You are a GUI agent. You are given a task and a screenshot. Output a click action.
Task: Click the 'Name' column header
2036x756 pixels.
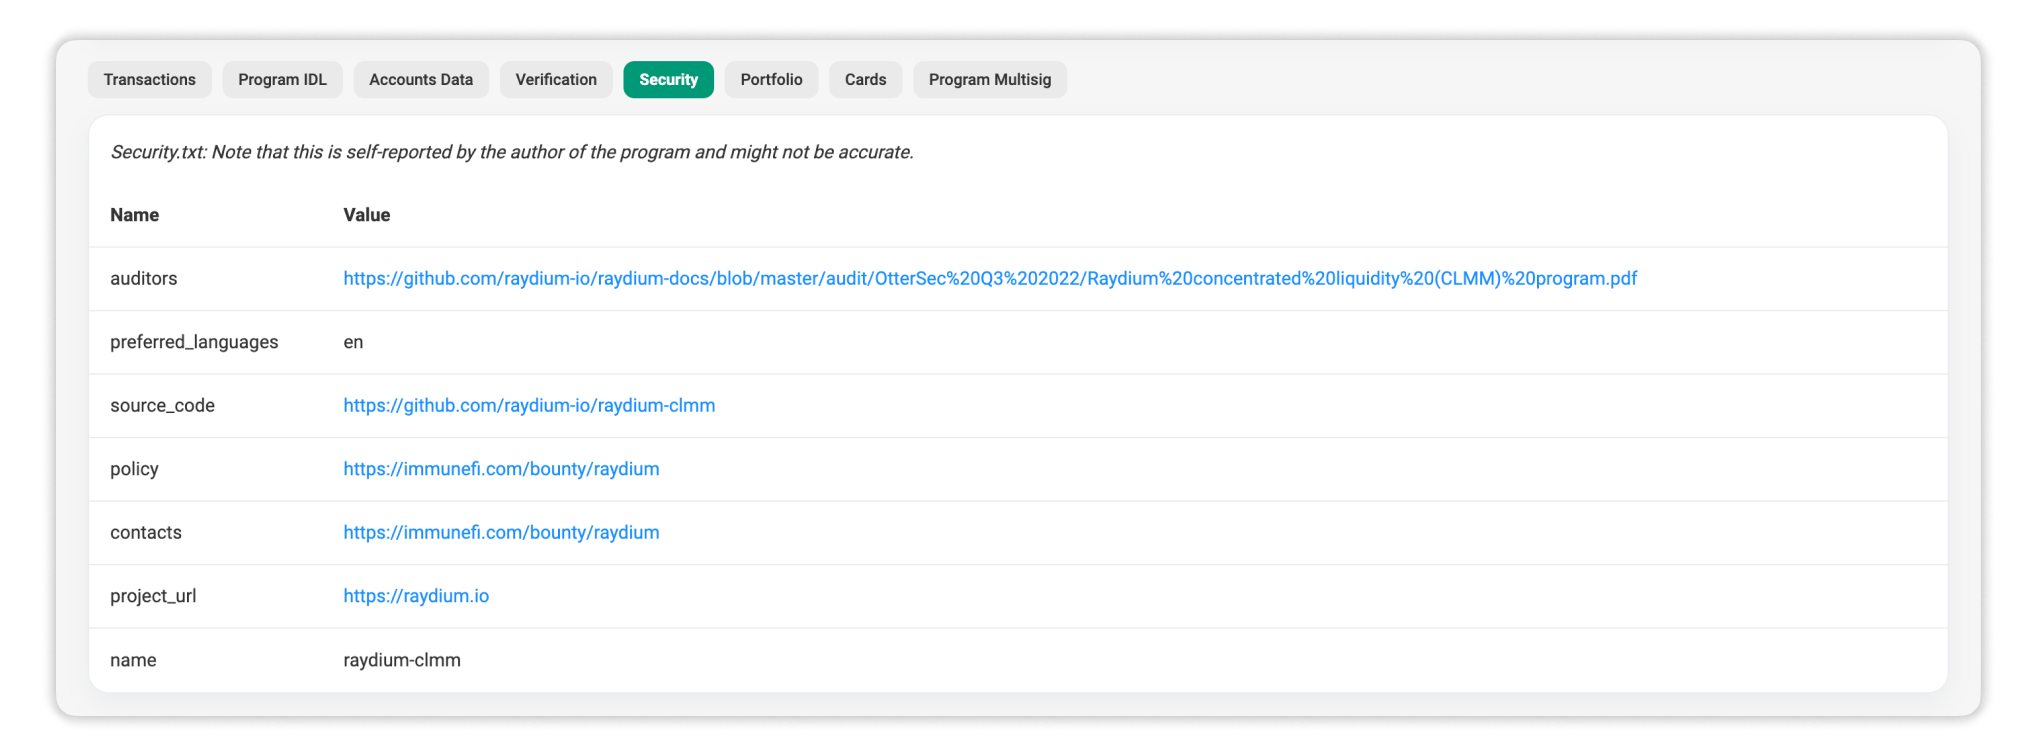(135, 215)
